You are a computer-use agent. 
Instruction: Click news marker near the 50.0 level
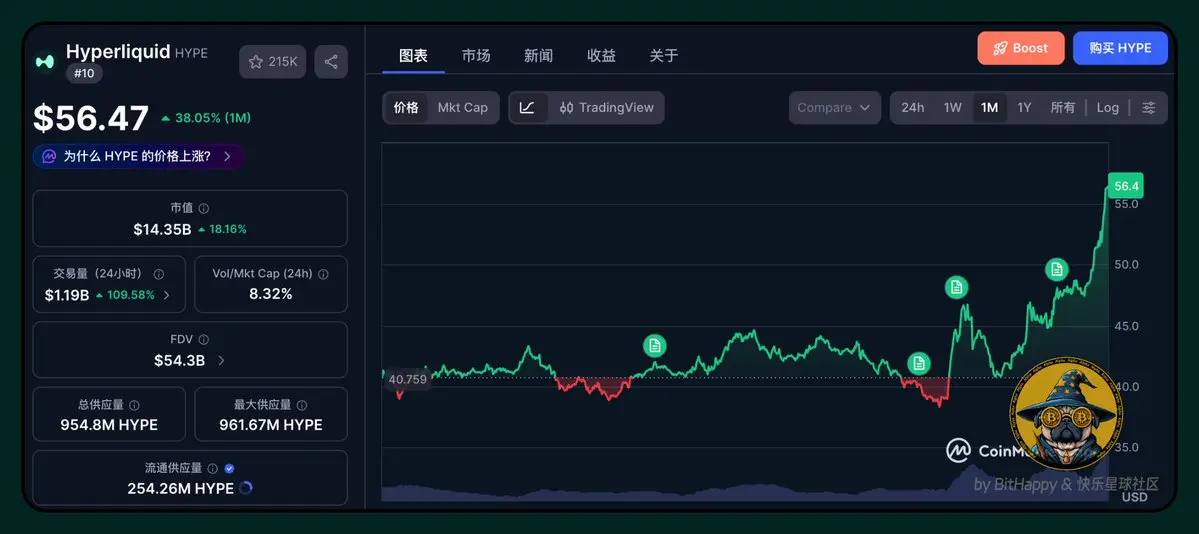coord(1057,269)
